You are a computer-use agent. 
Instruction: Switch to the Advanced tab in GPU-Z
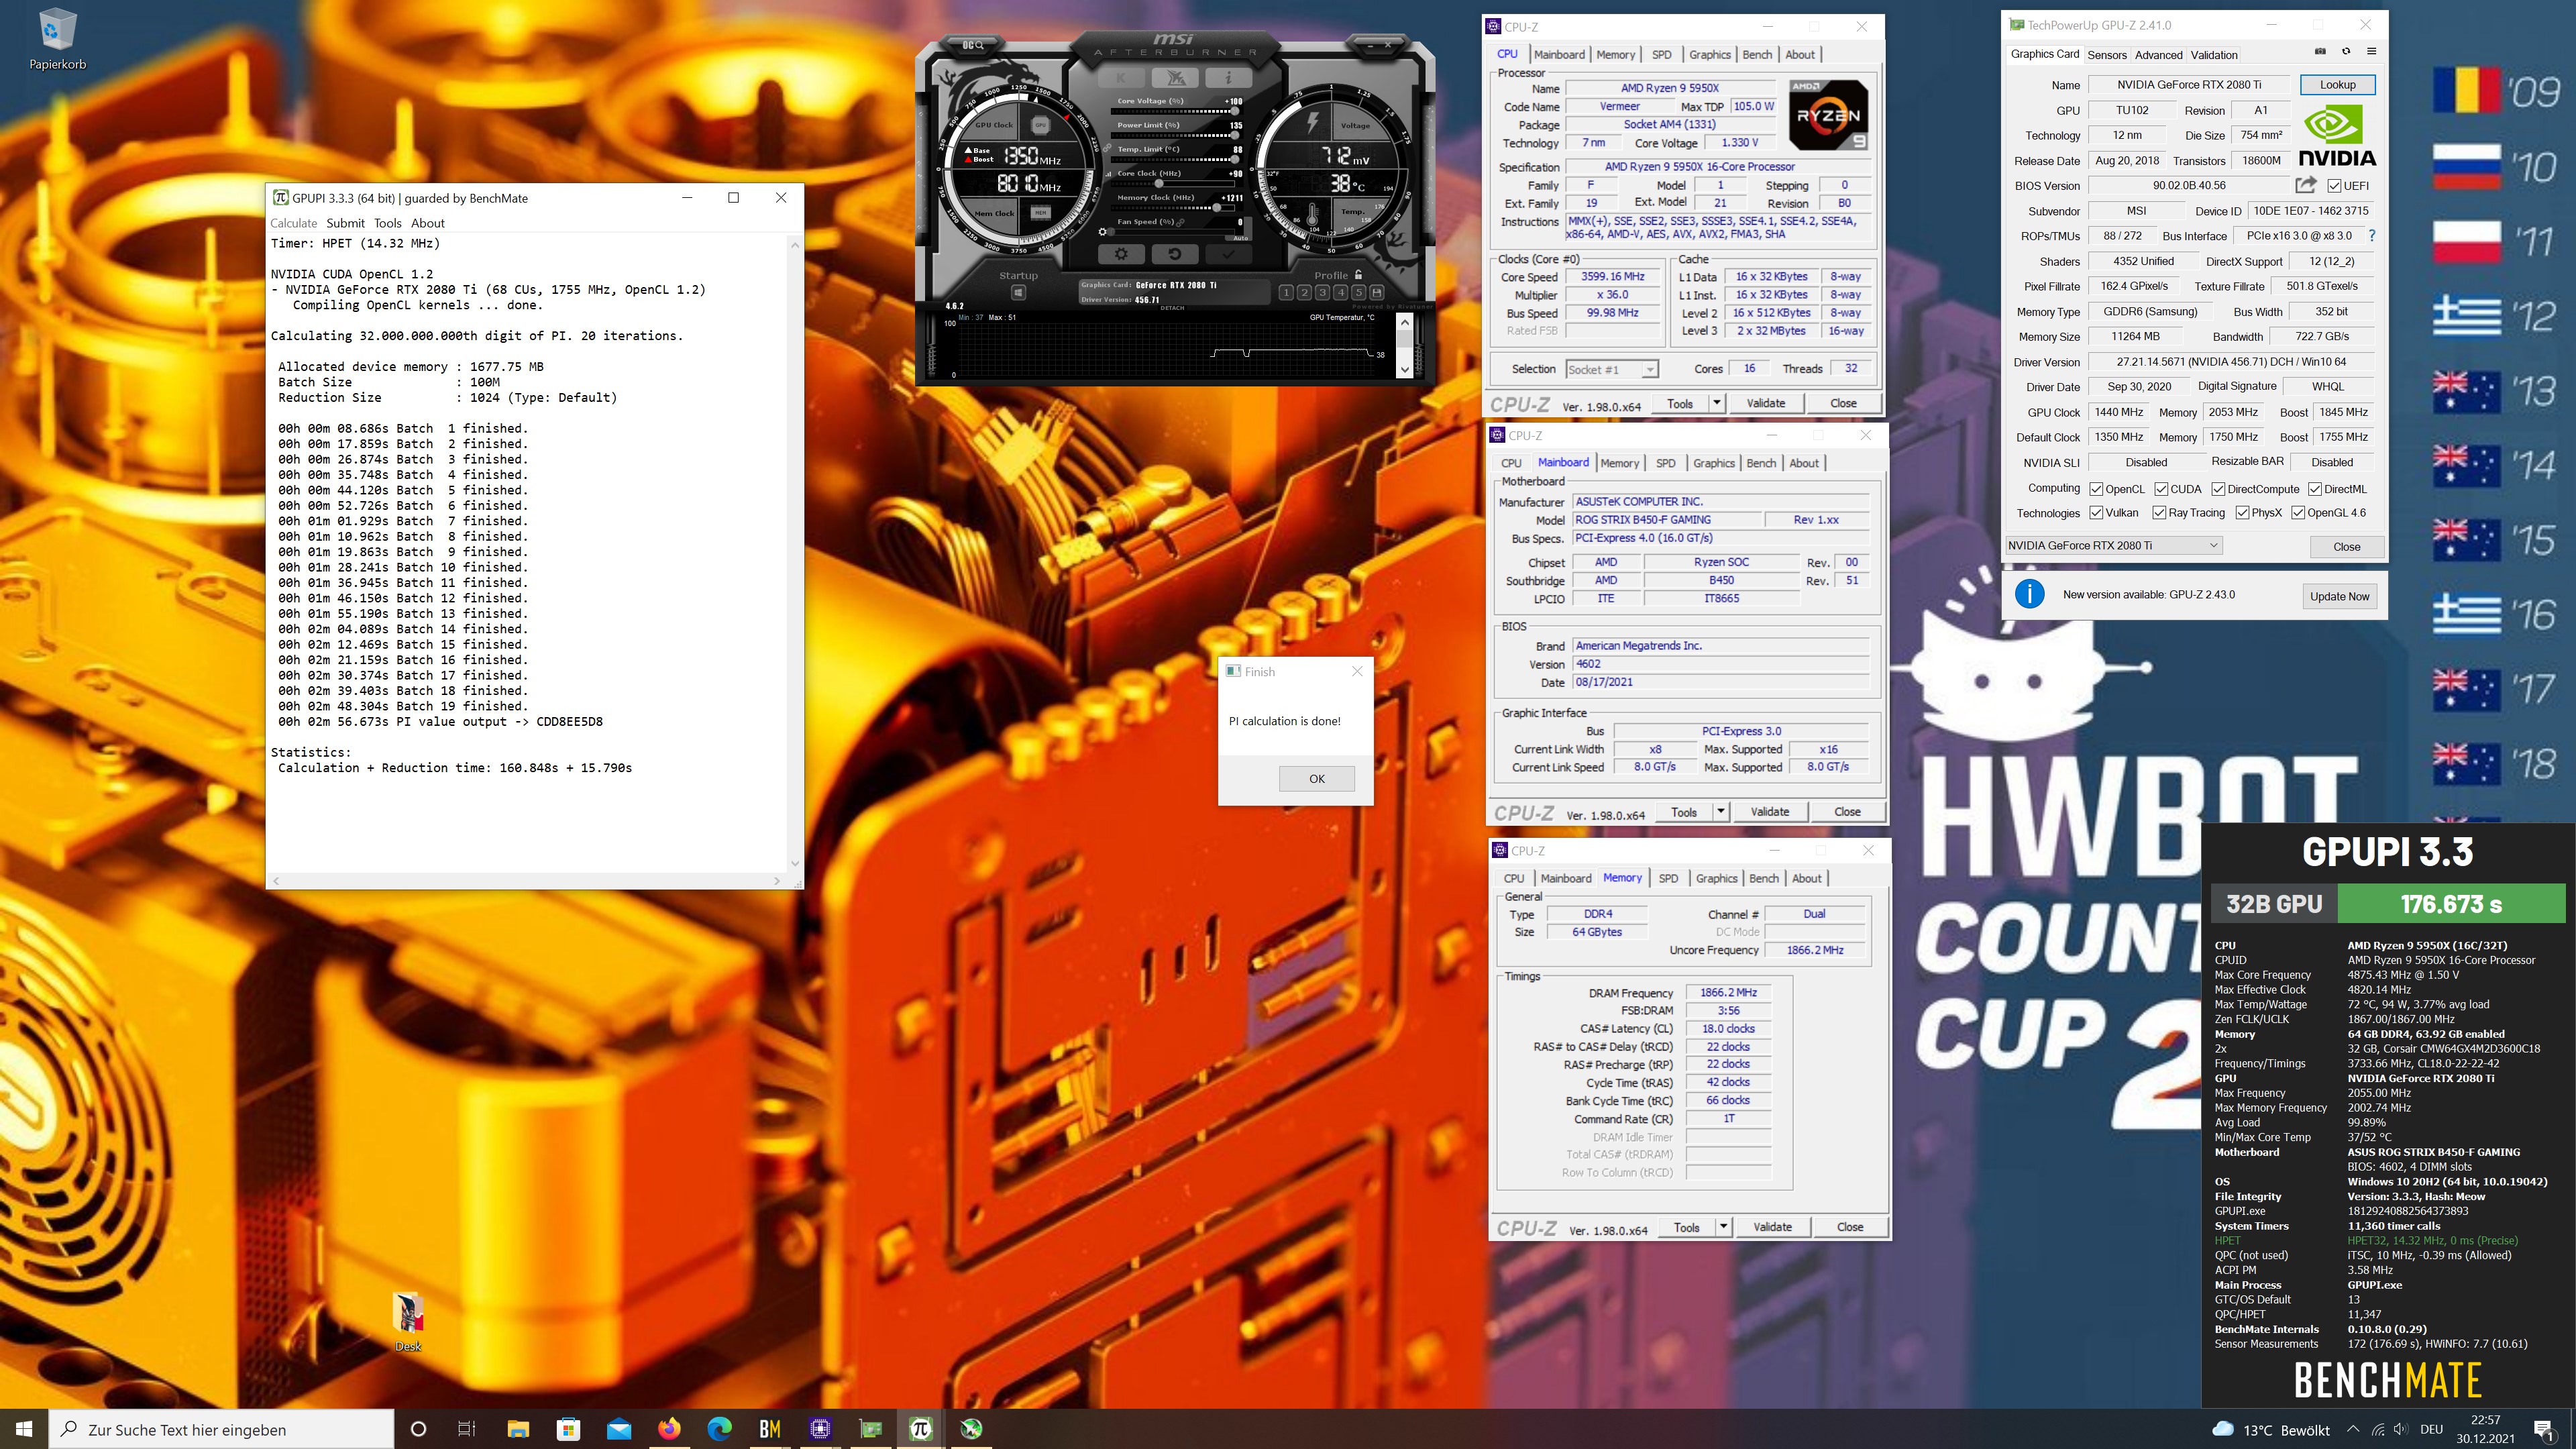[x=2158, y=55]
